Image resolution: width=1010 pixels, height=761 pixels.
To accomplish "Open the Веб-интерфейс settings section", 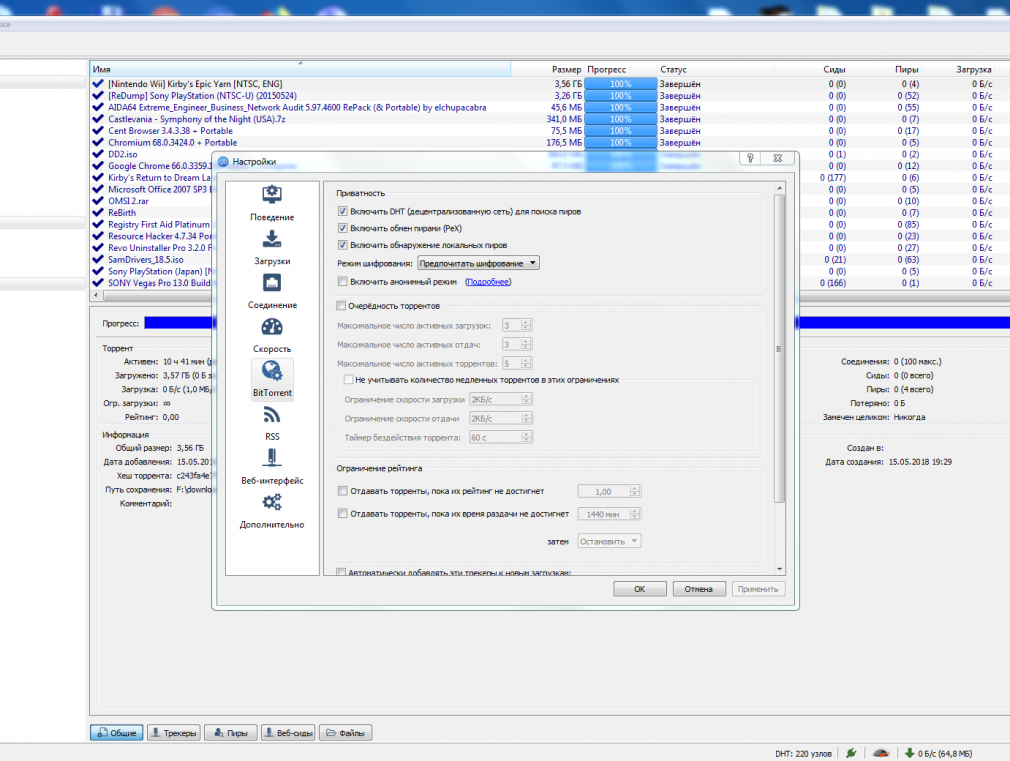I will point(272,467).
